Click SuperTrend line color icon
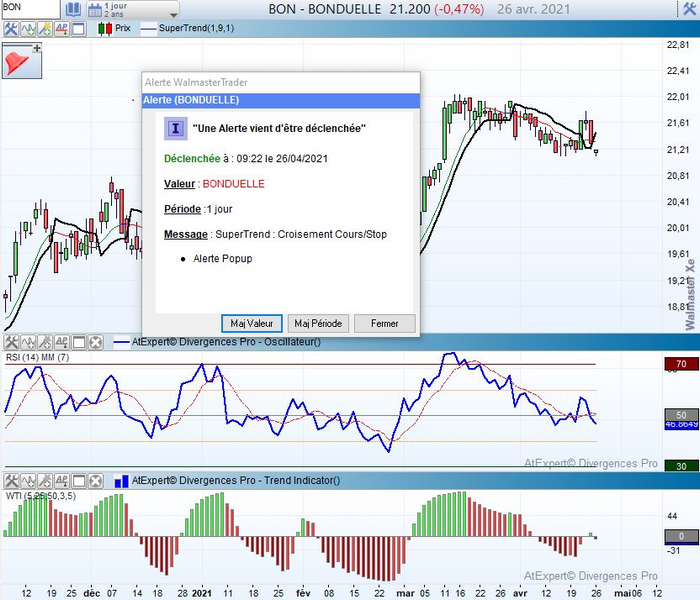Screen dimensions: 700x600 coord(148,29)
